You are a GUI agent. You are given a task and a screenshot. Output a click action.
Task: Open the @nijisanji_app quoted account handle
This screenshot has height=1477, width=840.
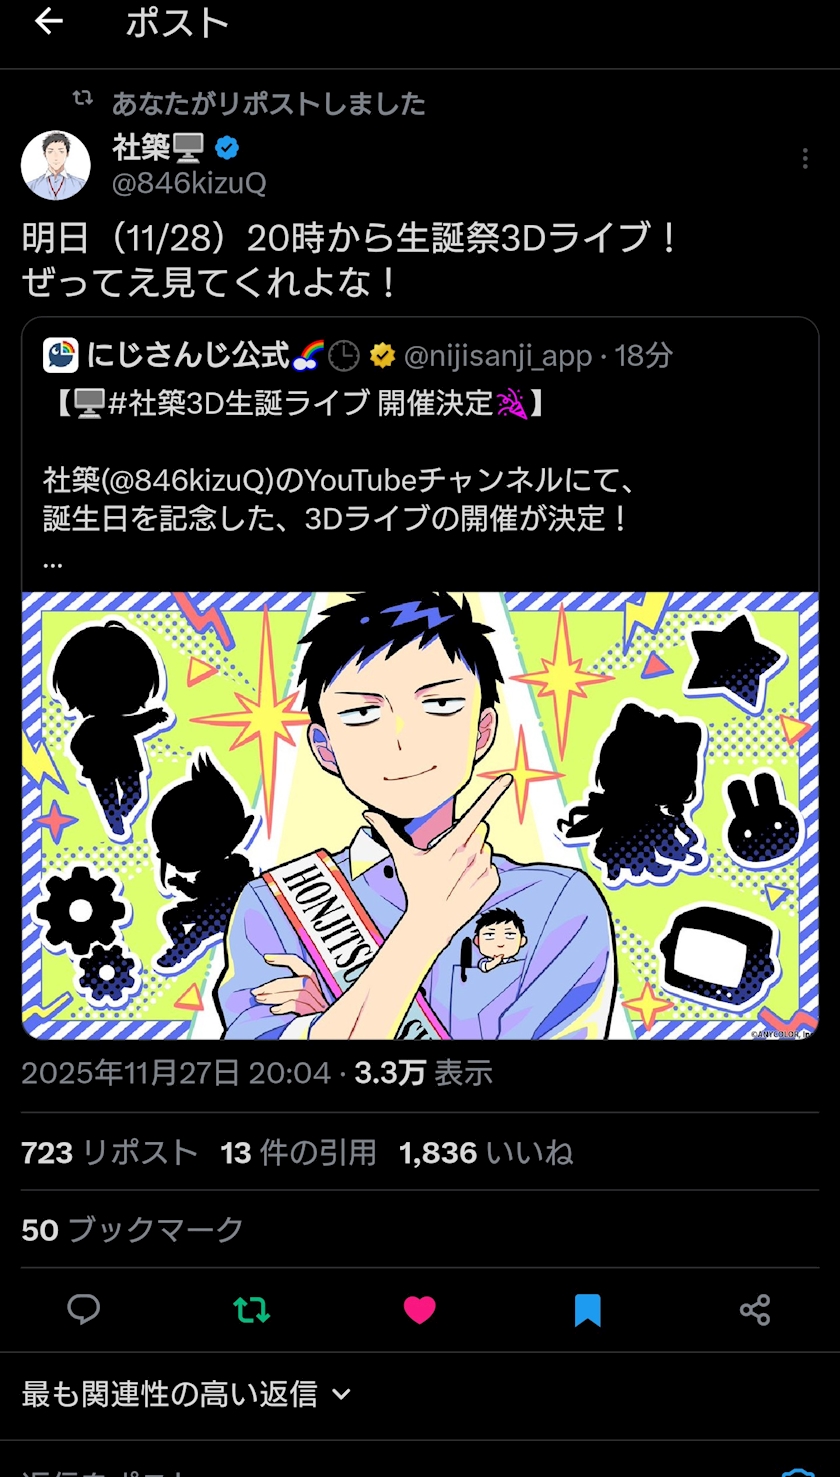click(497, 355)
